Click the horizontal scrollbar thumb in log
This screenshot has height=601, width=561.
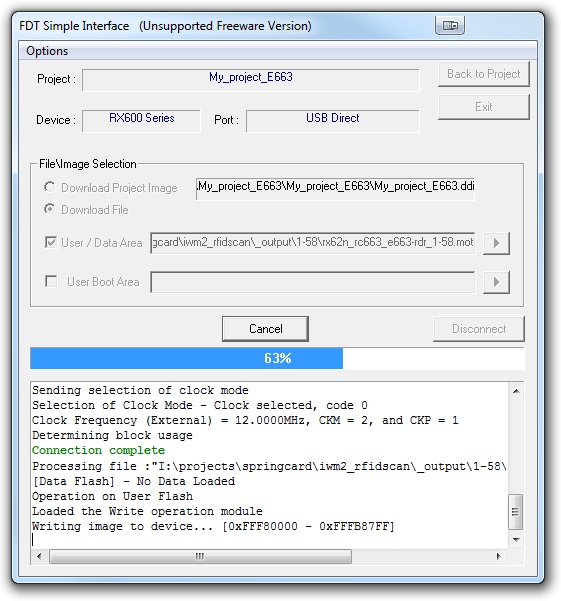[200, 556]
